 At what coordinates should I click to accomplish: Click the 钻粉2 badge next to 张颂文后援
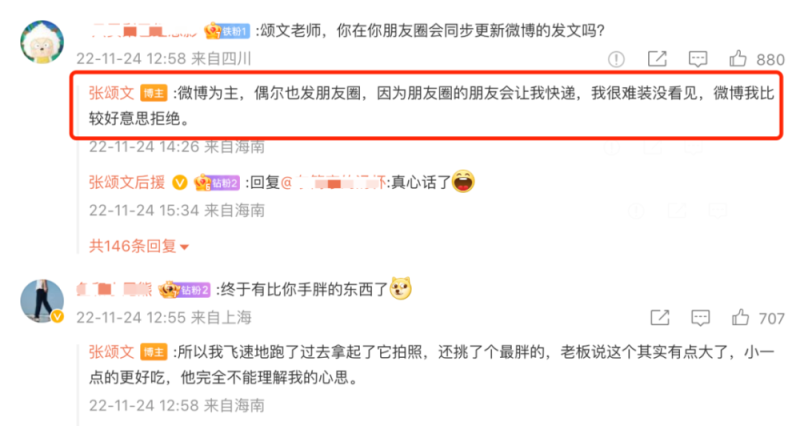point(217,183)
